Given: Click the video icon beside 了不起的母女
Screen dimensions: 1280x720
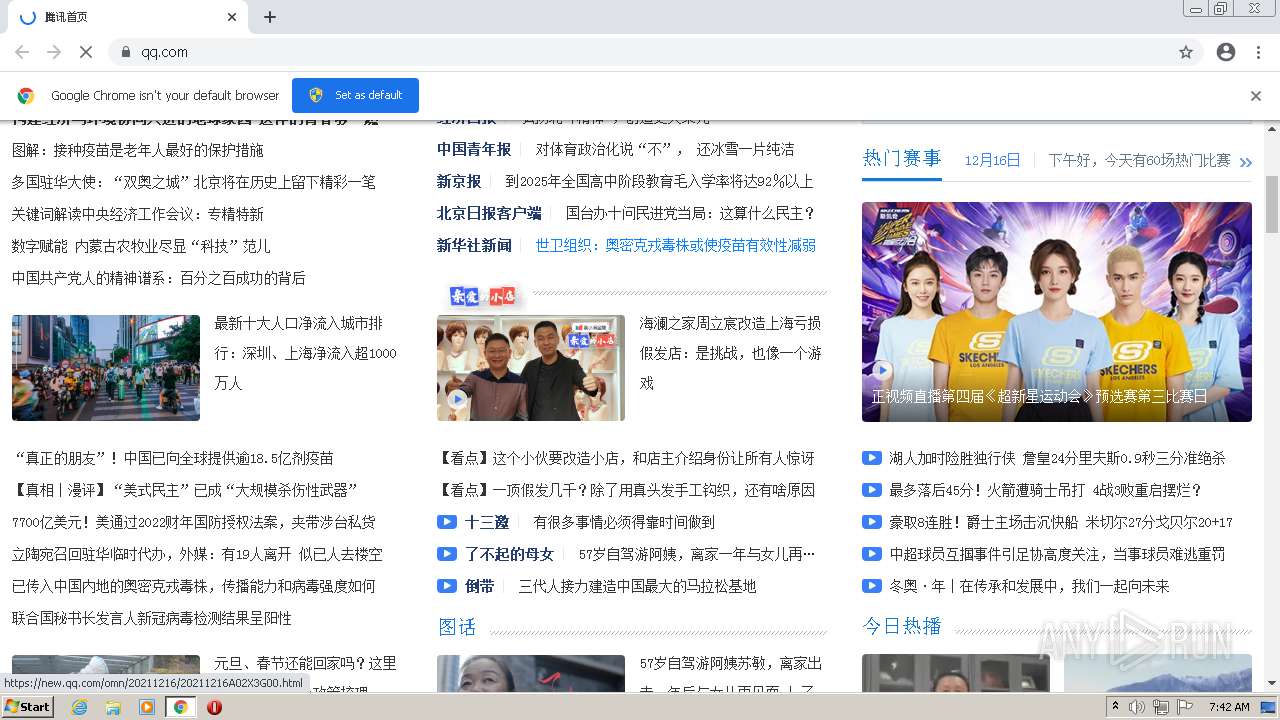Looking at the screenshot, I should pos(447,554).
